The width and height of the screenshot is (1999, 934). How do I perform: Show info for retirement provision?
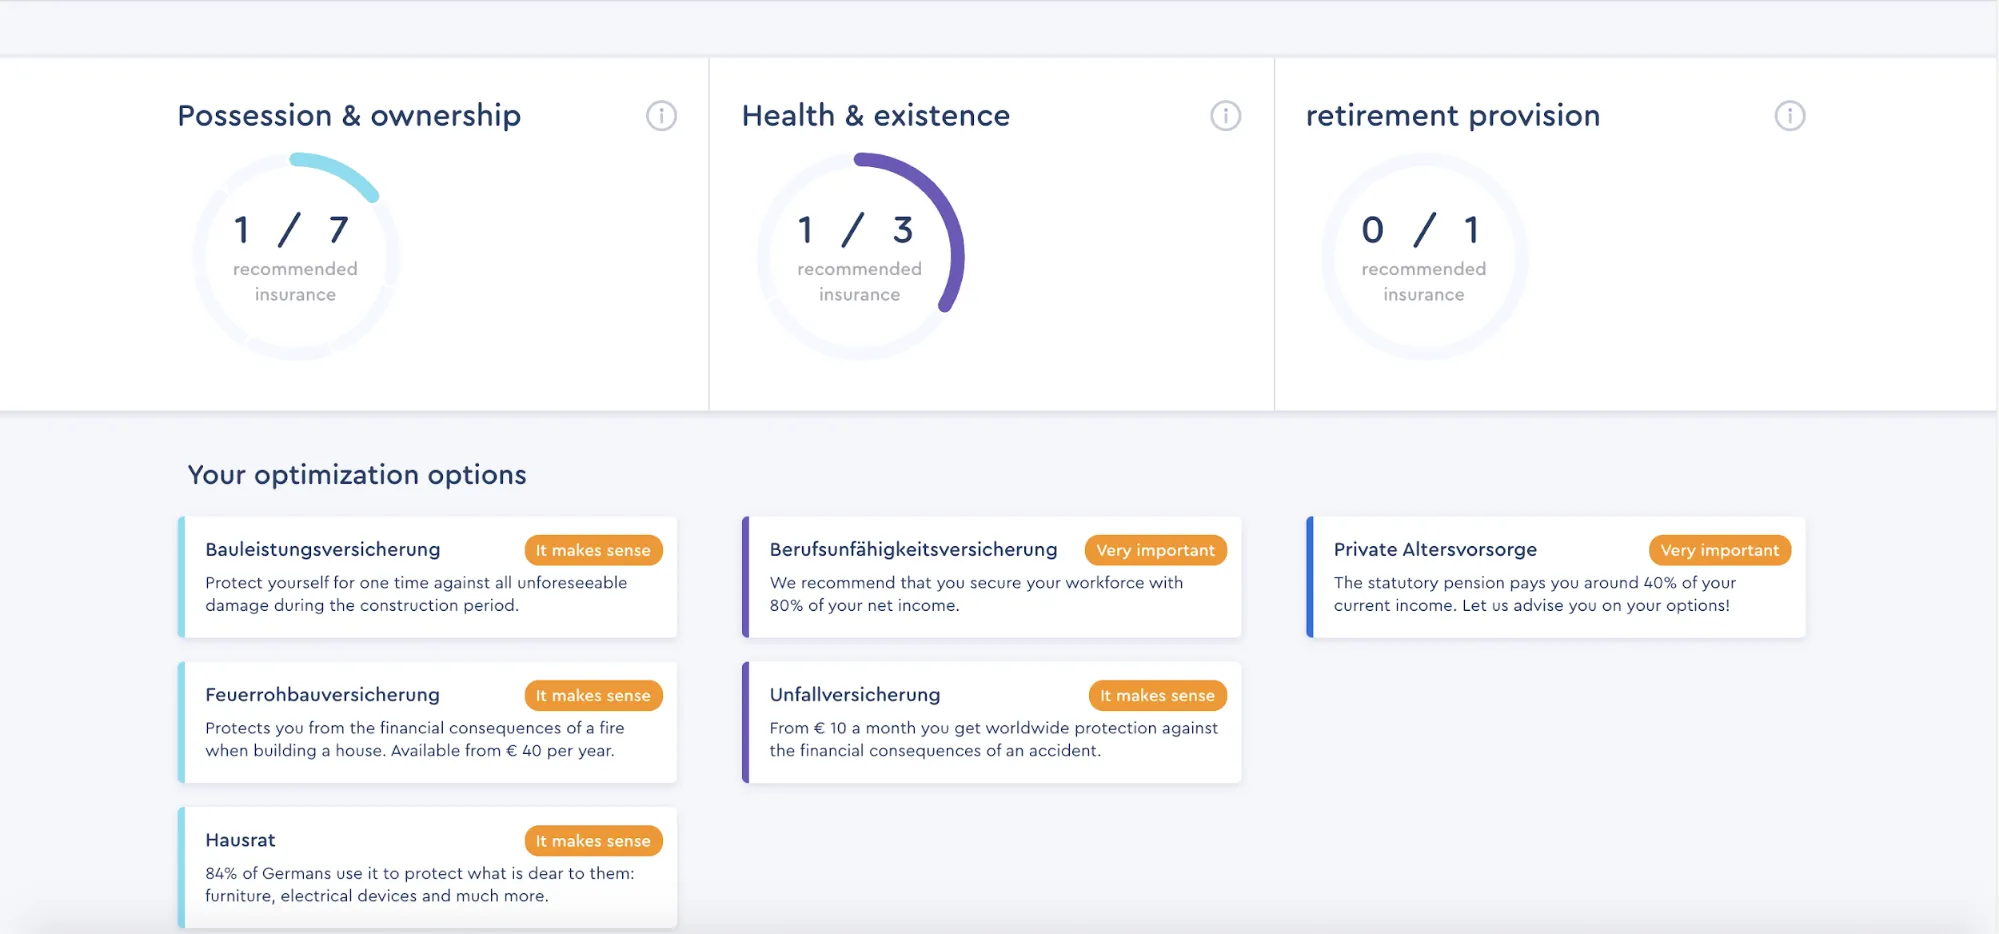coord(1789,116)
